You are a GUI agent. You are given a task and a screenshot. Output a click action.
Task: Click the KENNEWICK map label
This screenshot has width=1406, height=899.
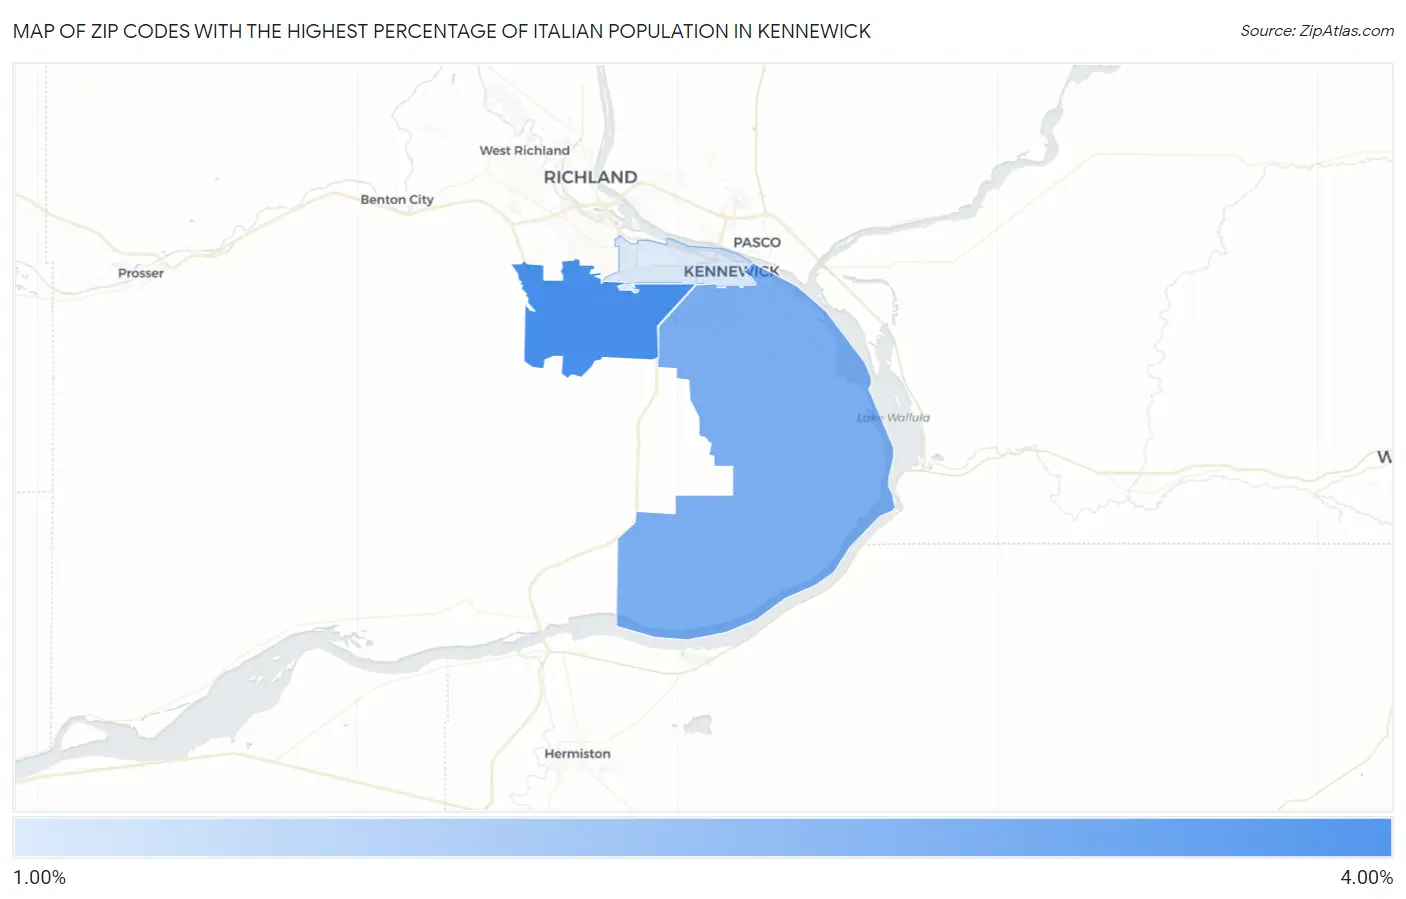(731, 271)
